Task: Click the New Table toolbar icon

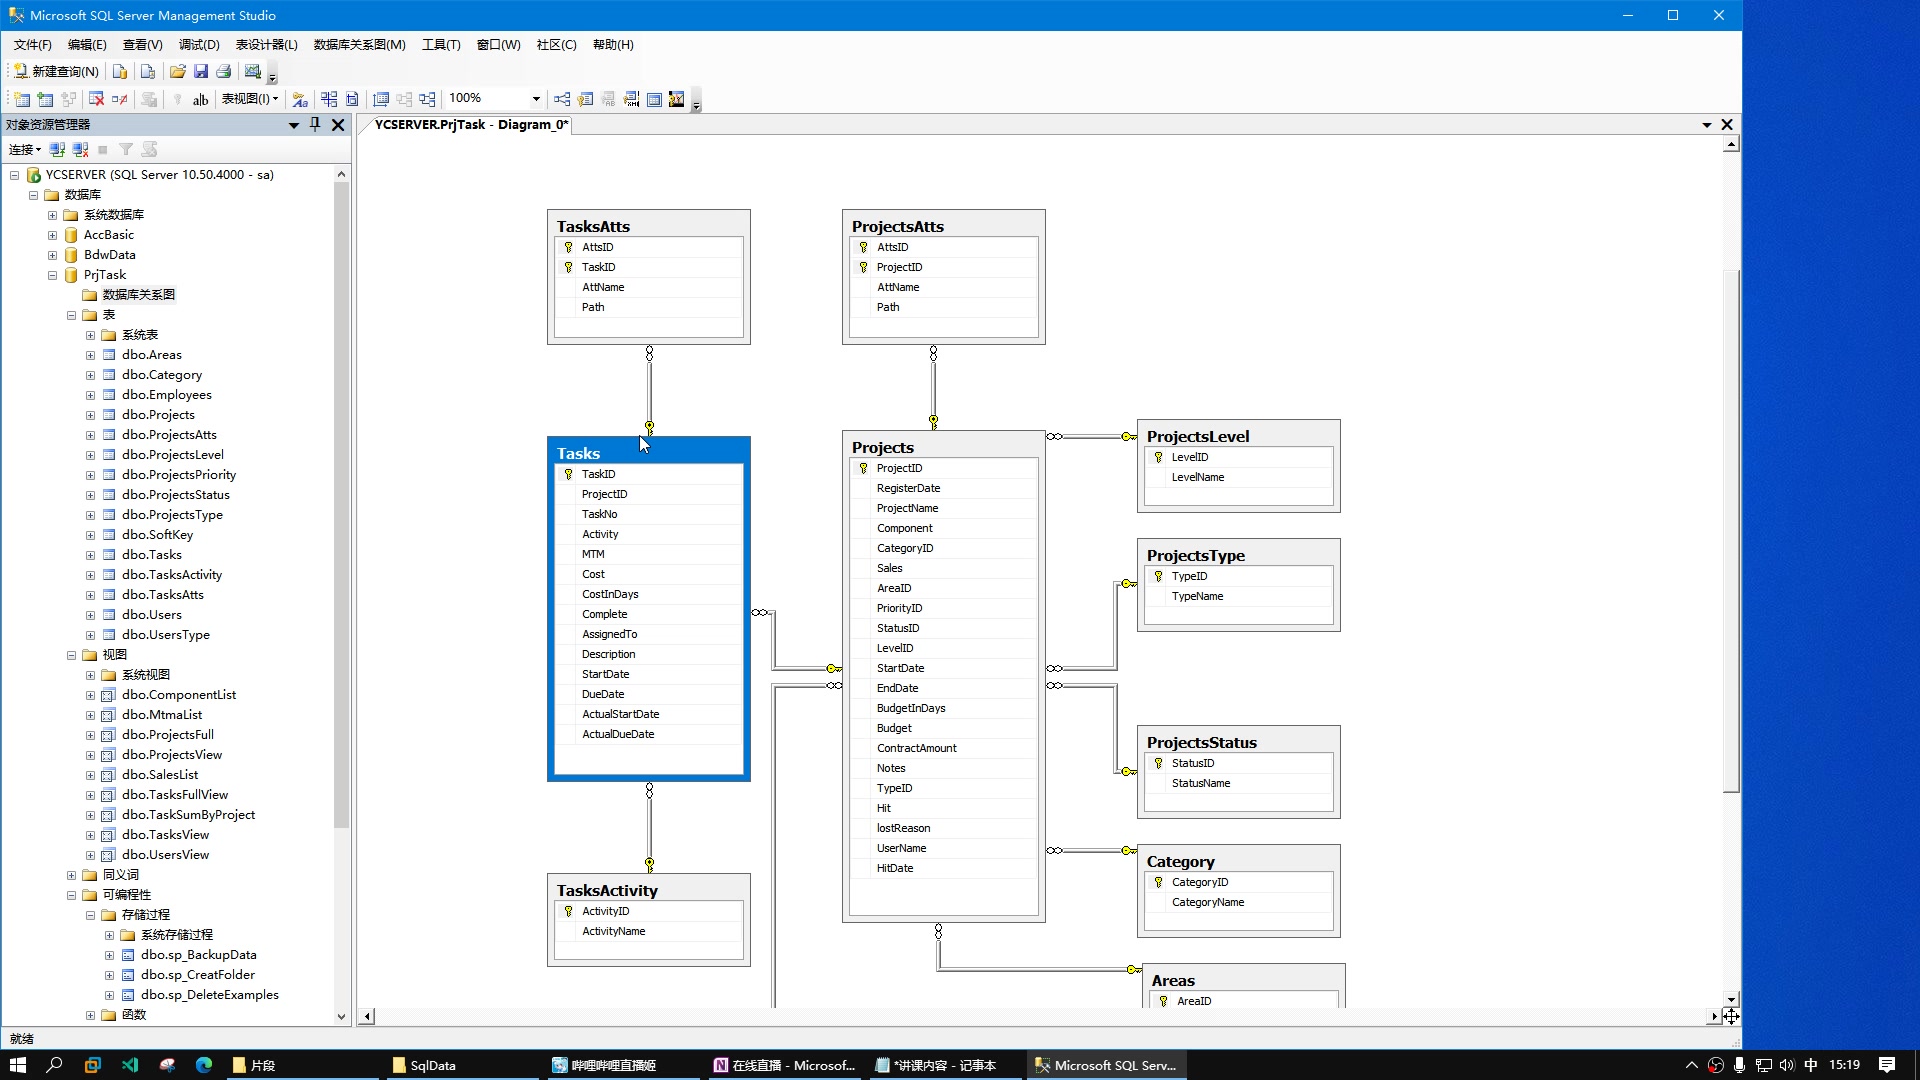Action: 21,99
